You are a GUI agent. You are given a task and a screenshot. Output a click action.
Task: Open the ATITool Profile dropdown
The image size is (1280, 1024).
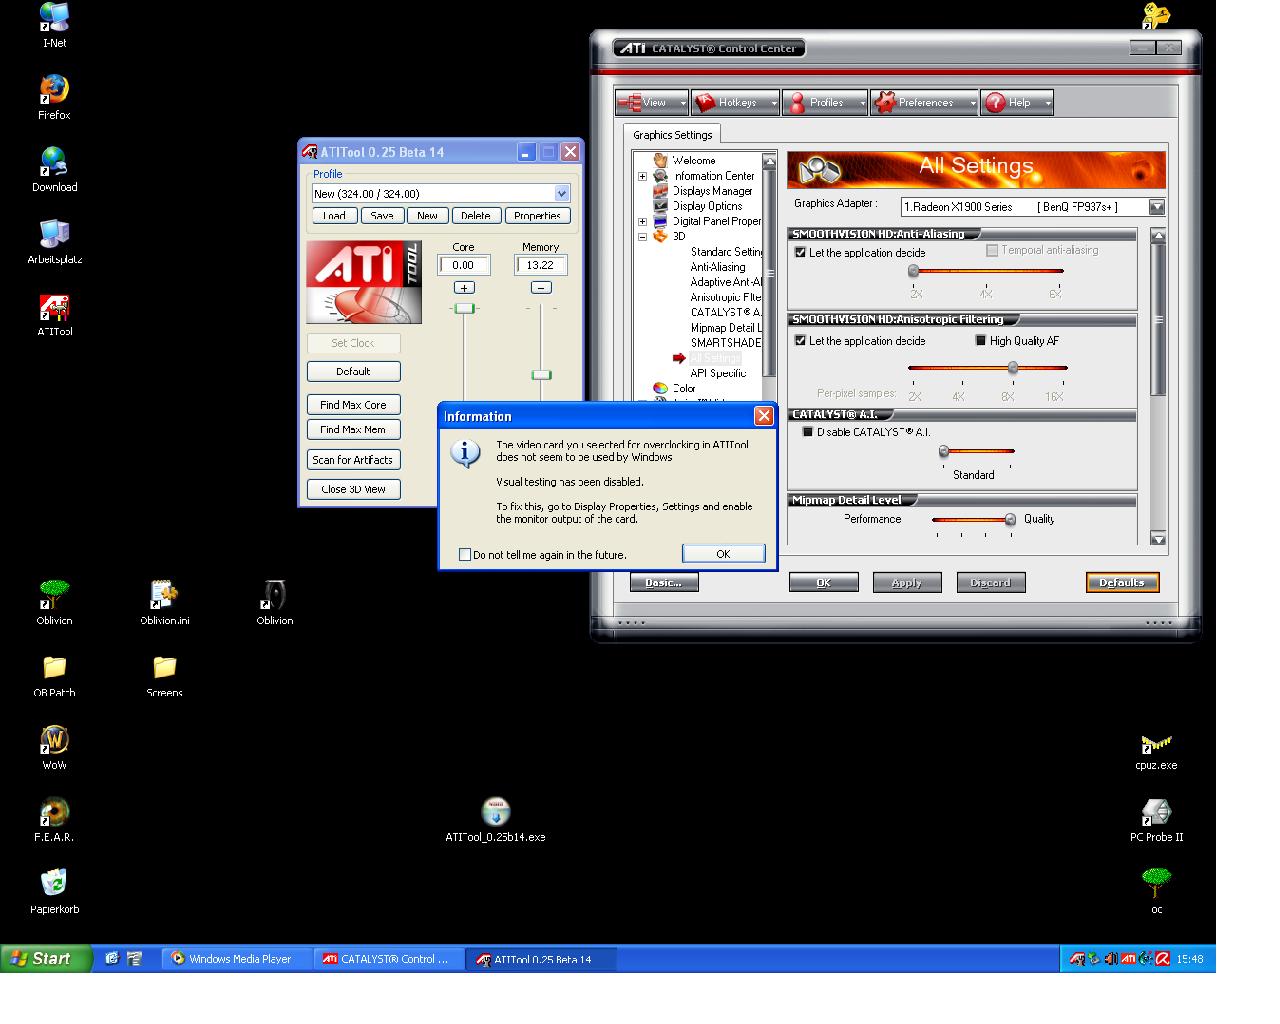point(562,193)
